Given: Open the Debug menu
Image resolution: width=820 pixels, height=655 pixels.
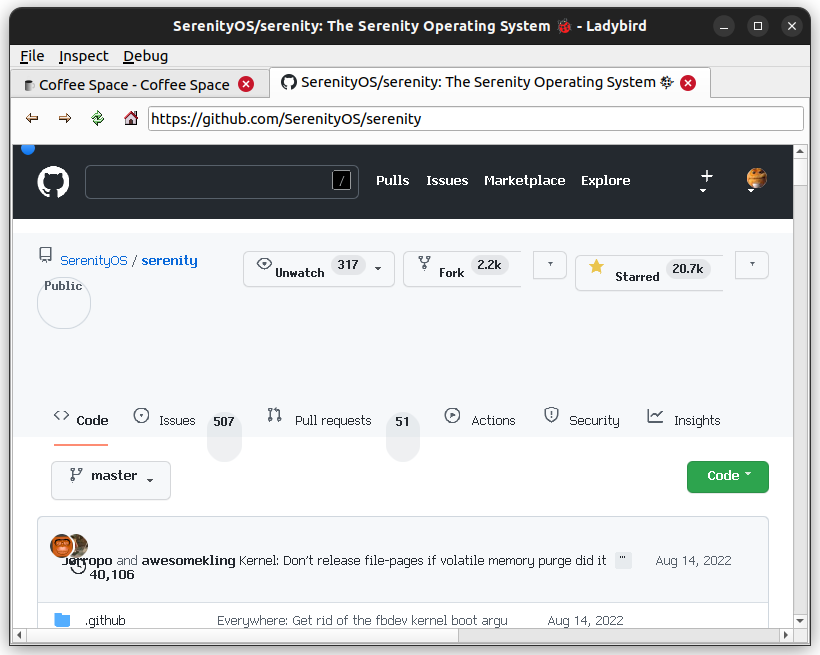Looking at the screenshot, I should point(145,56).
